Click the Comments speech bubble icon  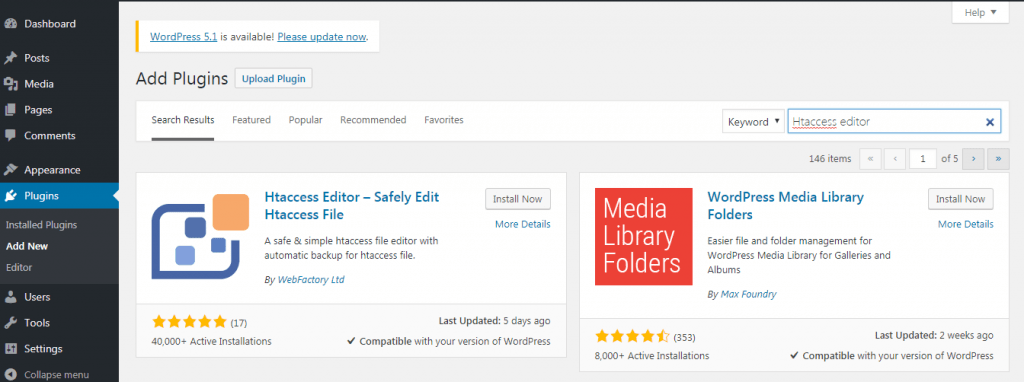click(10, 136)
